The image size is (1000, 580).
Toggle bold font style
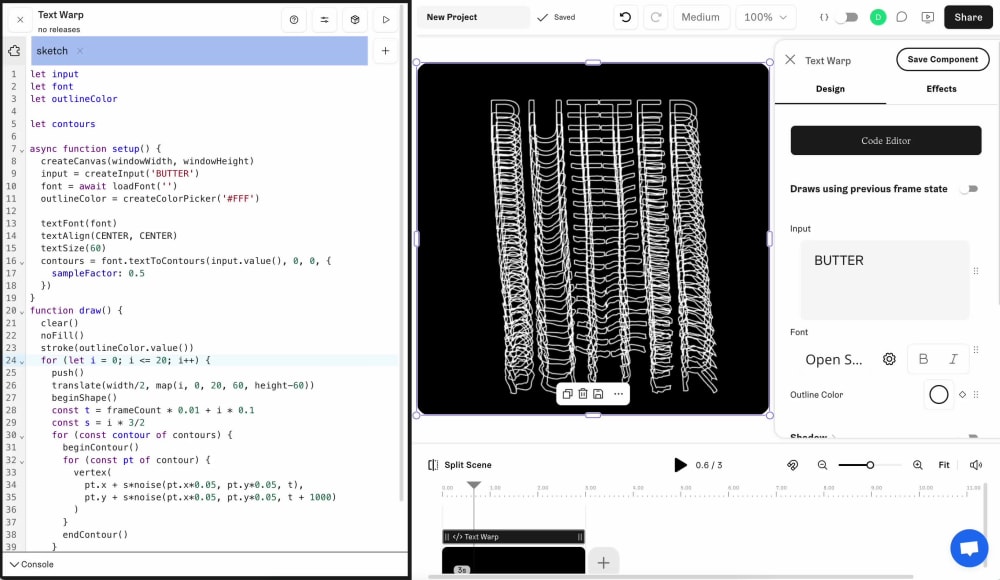[x=923, y=359]
